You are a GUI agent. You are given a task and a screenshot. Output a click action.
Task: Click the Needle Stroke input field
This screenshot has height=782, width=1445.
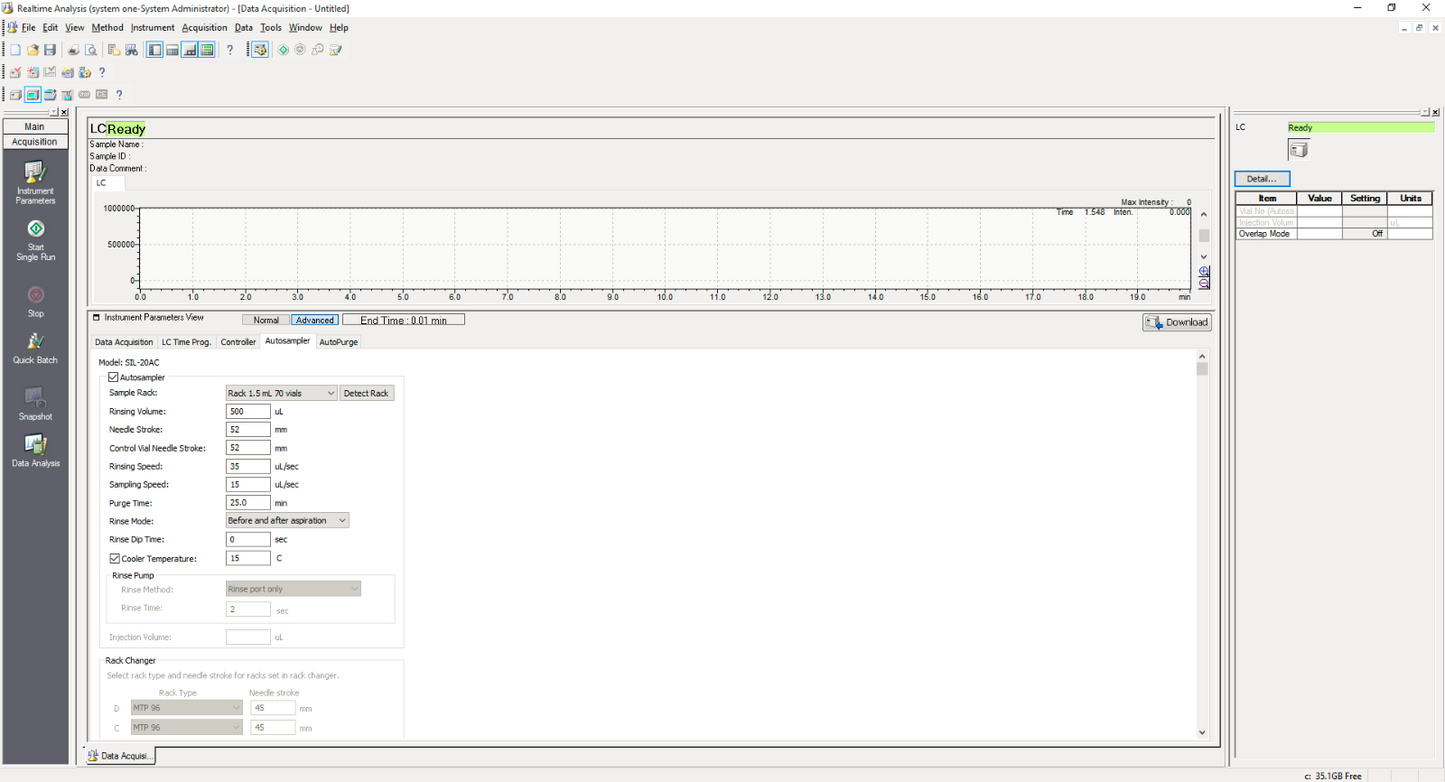pos(248,429)
